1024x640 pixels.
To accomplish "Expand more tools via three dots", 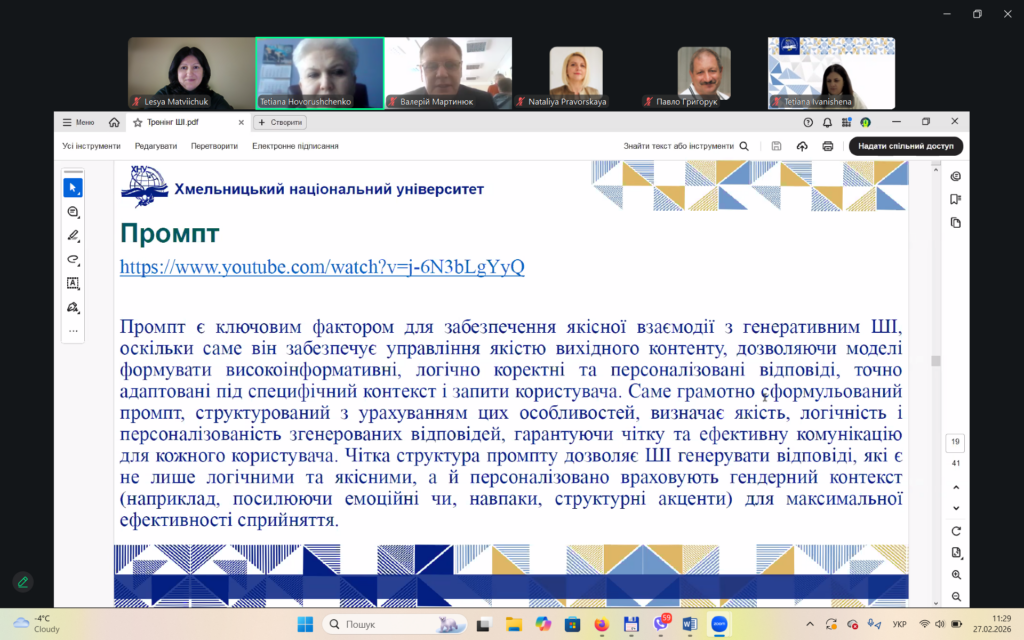I will point(73,331).
